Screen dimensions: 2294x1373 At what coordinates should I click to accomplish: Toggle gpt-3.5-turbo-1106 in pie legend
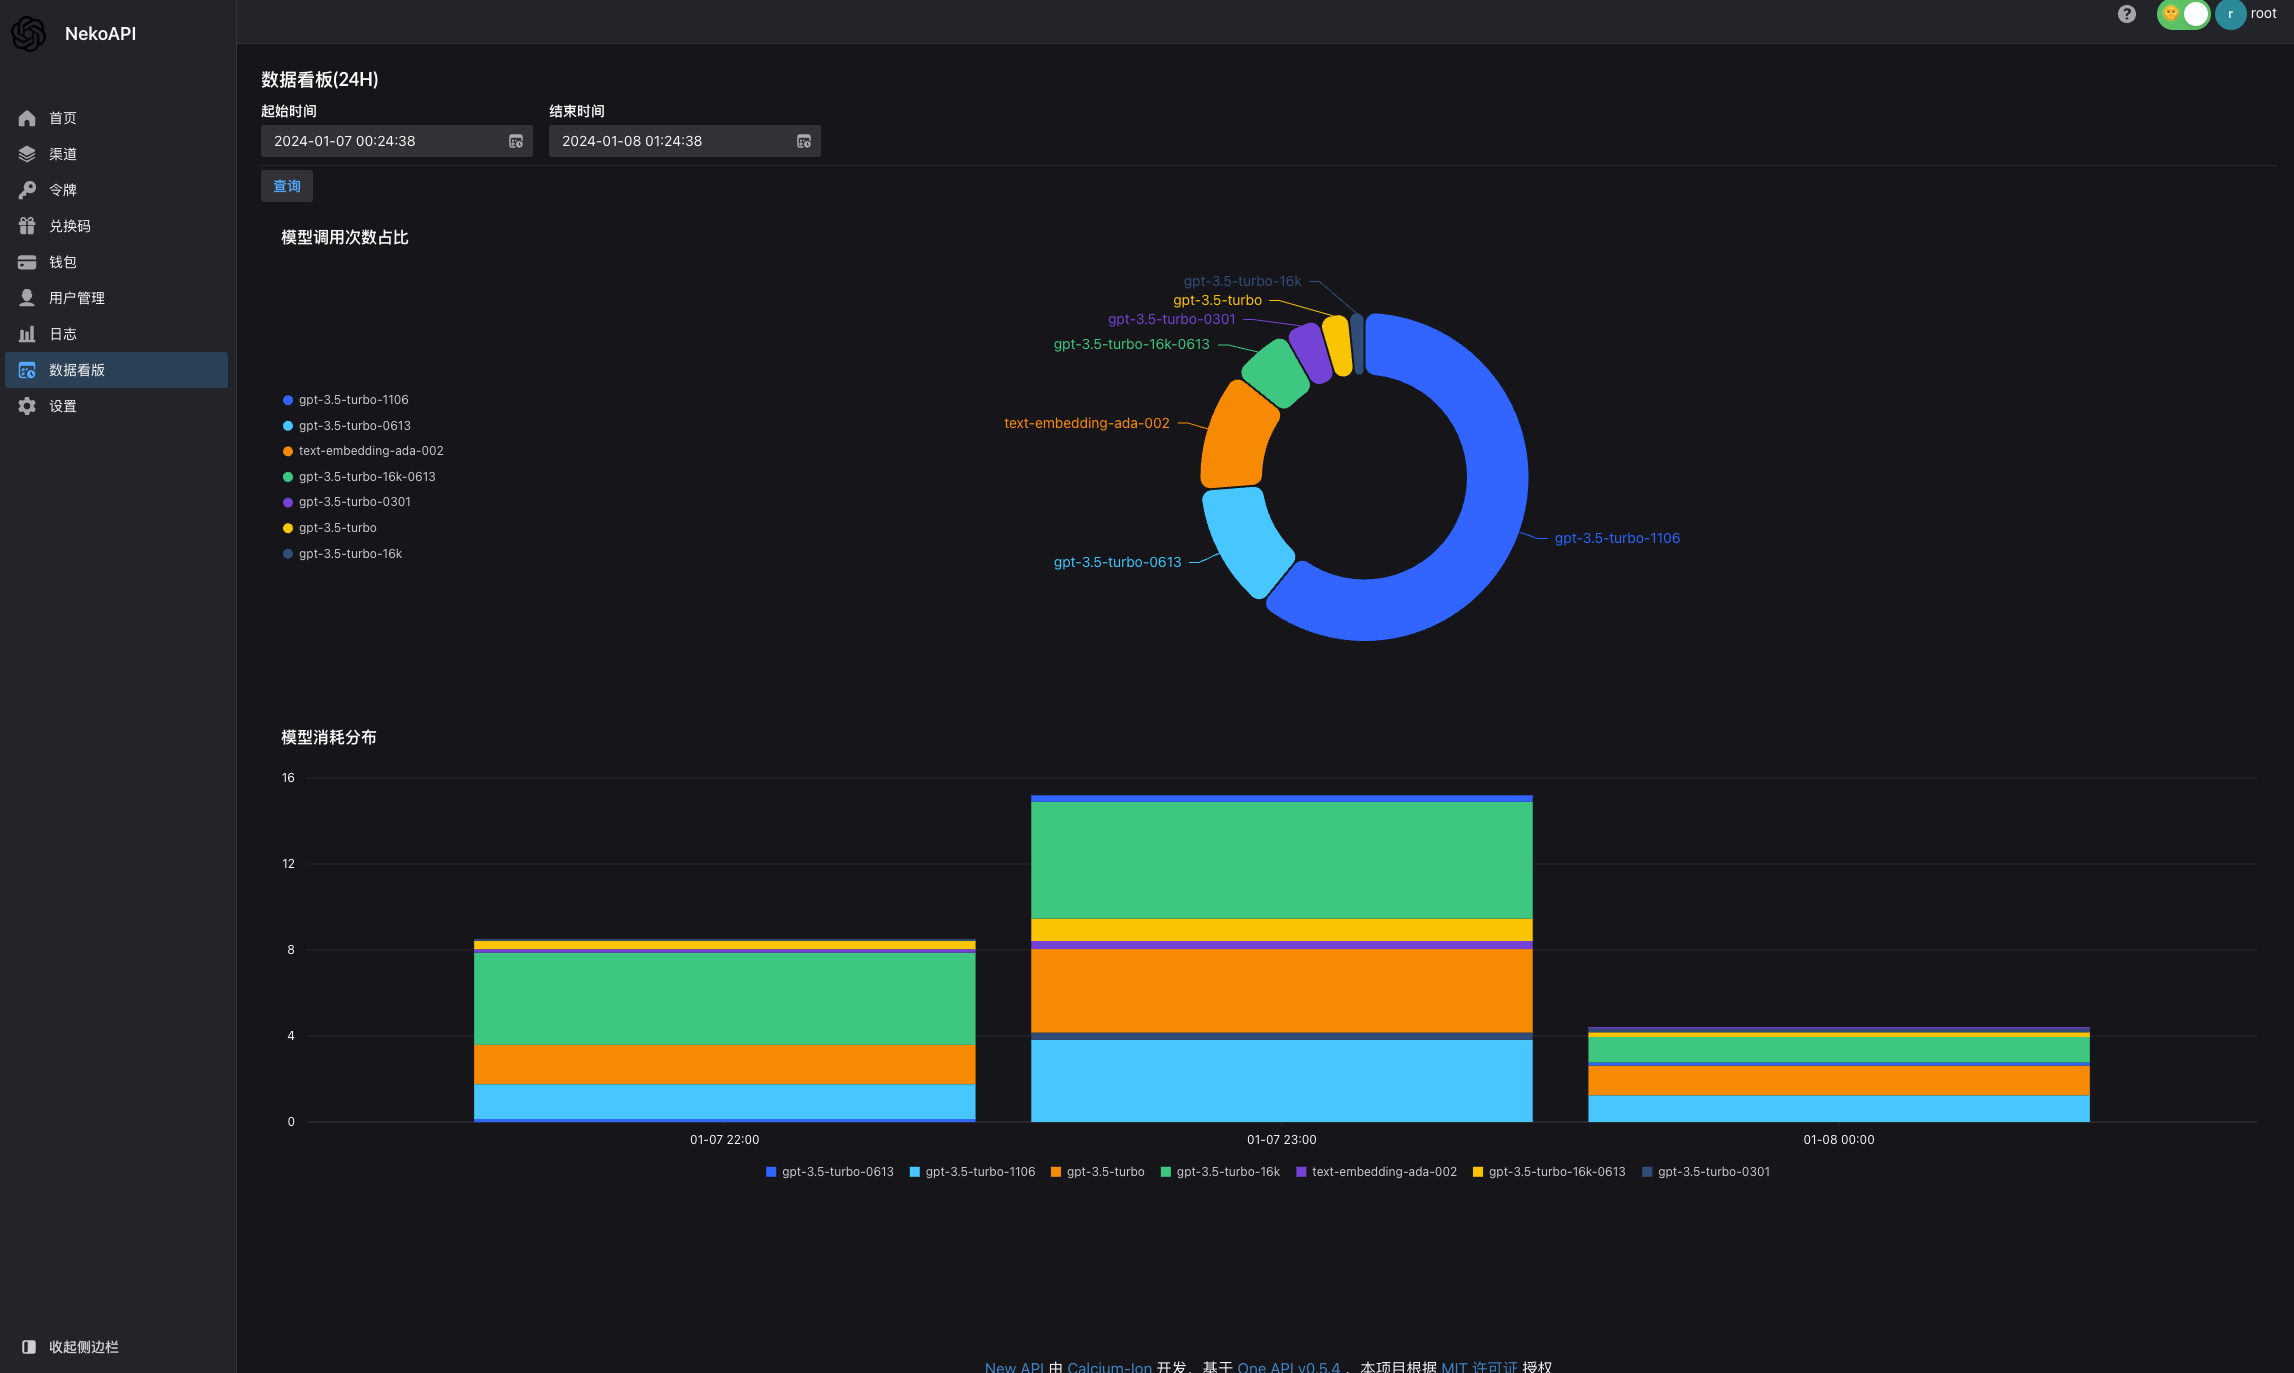click(346, 400)
